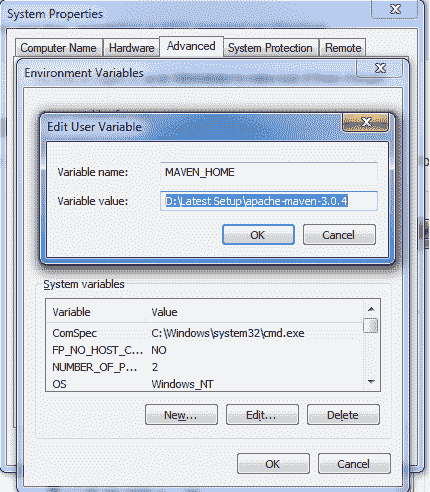Click the system variables scroll down arrow

tap(371, 382)
